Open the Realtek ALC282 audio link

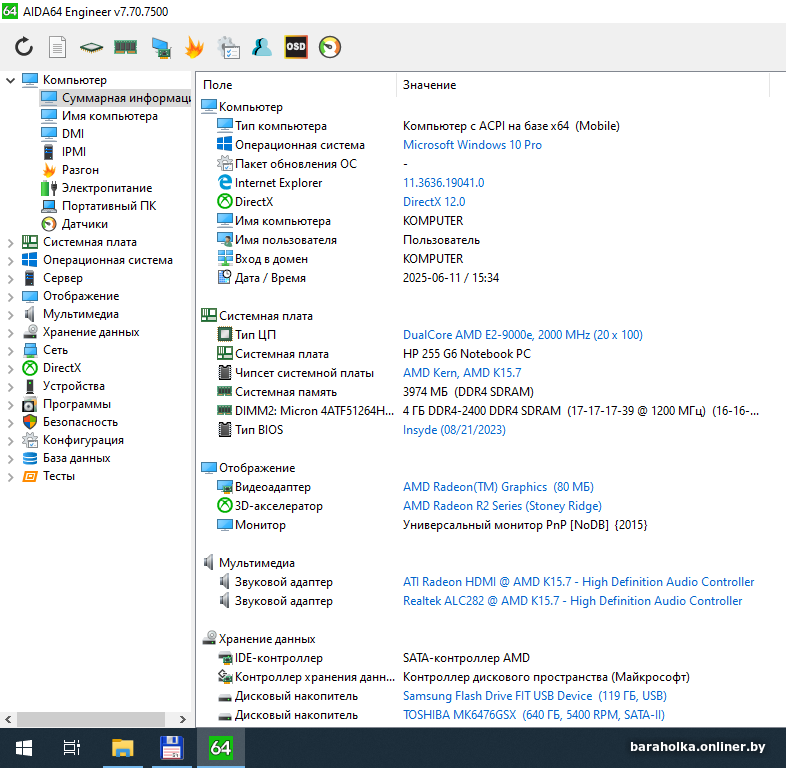[572, 601]
